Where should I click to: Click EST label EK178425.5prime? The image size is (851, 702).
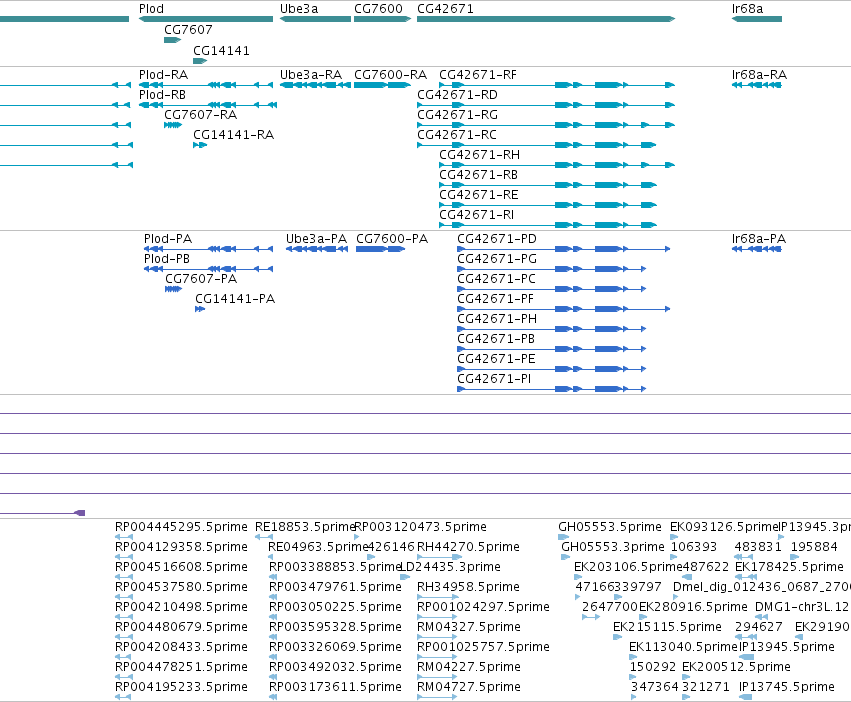[x=789, y=567]
